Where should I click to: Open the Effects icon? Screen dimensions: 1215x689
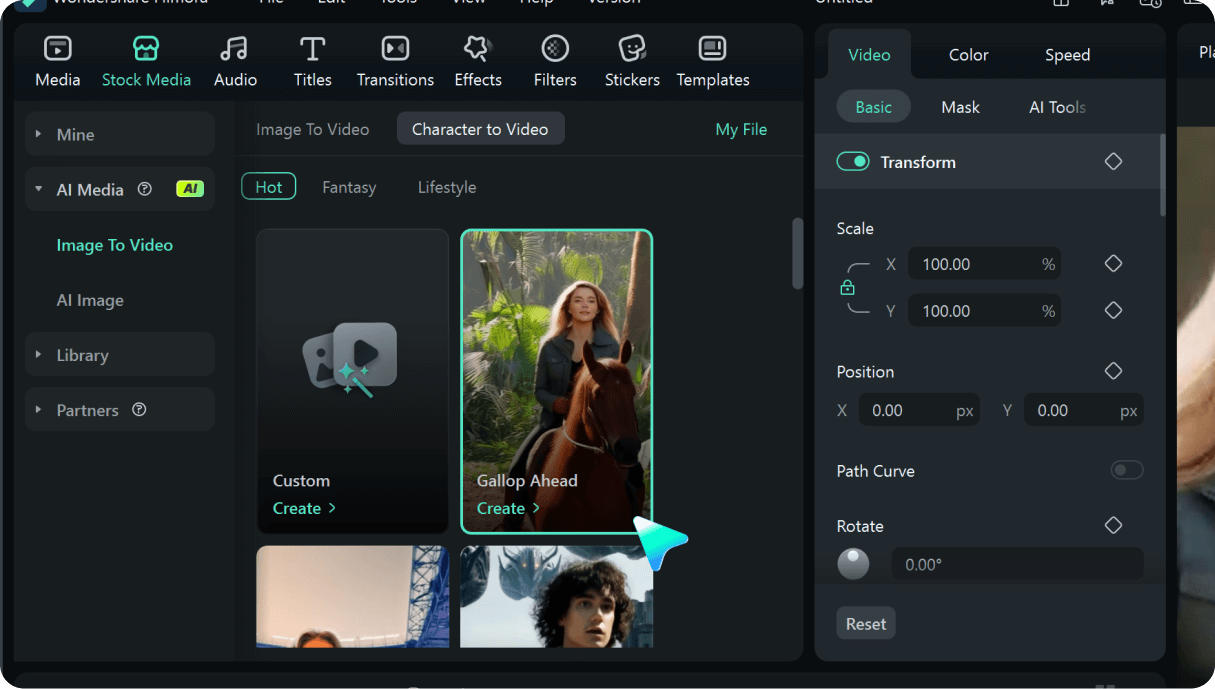pos(478,48)
